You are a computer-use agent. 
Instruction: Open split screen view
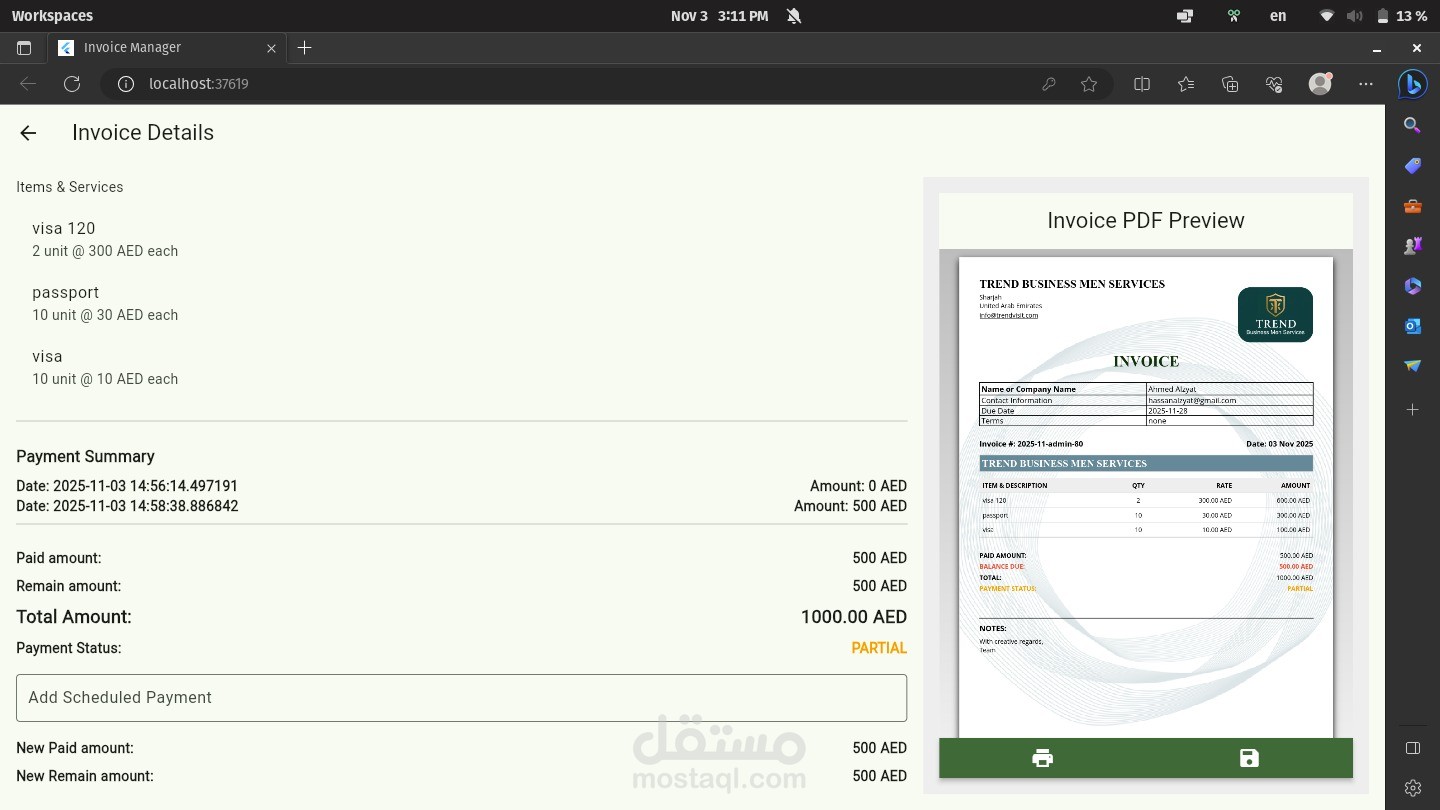[x=1142, y=84]
